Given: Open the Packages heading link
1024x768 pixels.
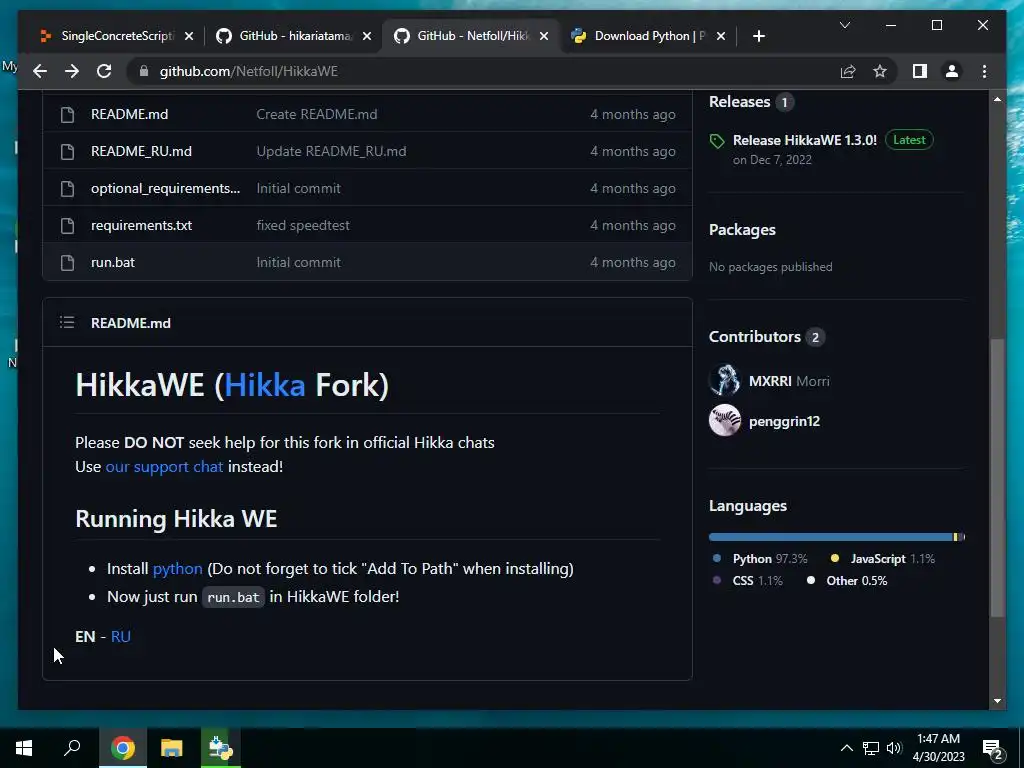Looking at the screenshot, I should click(x=743, y=230).
